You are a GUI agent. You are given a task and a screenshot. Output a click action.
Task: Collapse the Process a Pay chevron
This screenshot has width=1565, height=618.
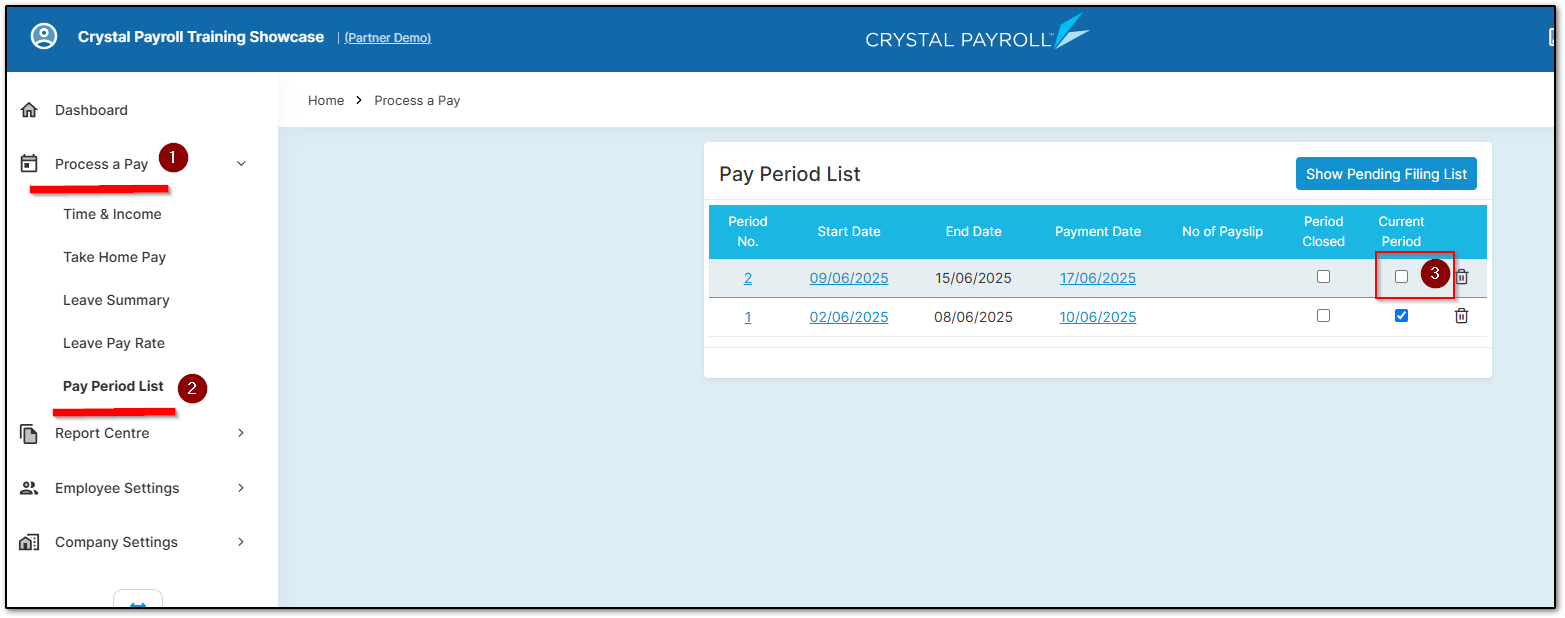241,164
